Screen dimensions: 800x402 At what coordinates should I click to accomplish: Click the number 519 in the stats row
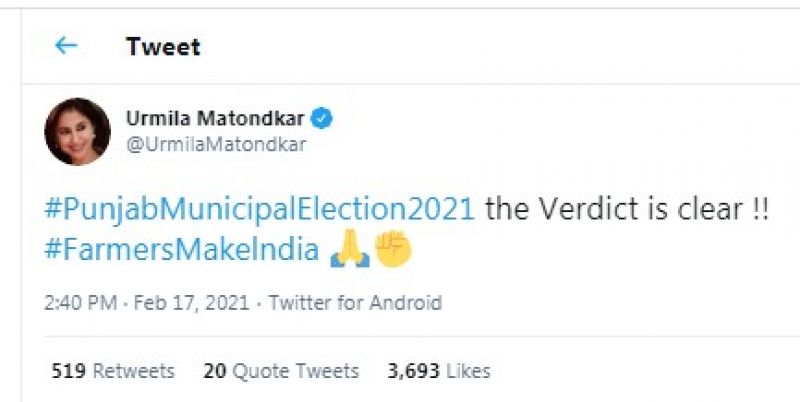point(68,371)
